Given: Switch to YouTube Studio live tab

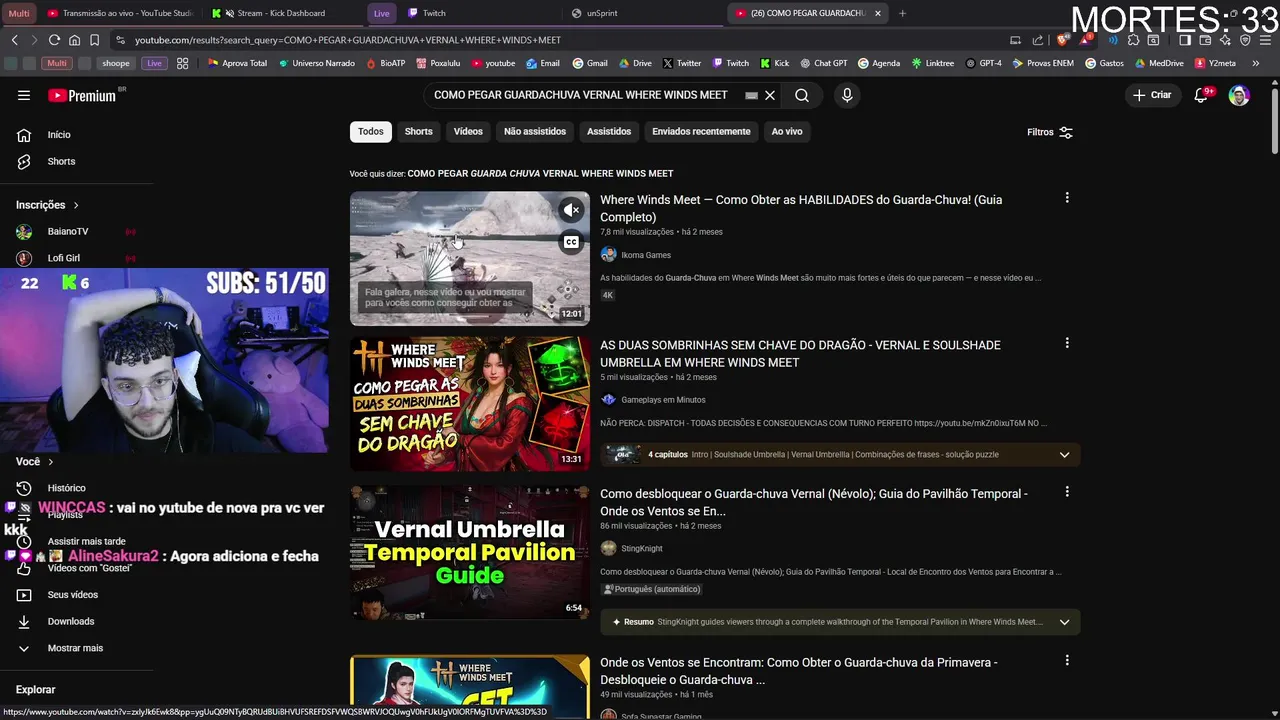Looking at the screenshot, I should (x=120, y=13).
